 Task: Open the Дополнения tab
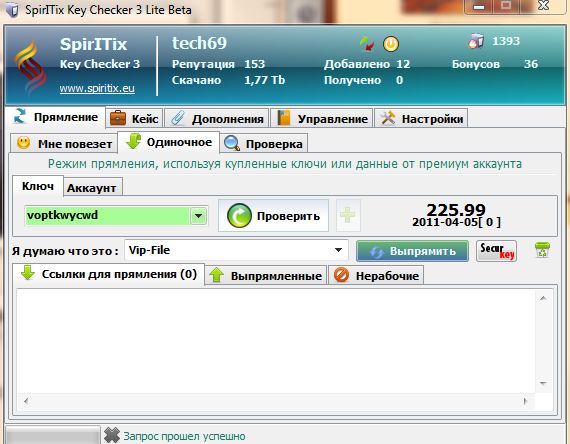point(217,119)
